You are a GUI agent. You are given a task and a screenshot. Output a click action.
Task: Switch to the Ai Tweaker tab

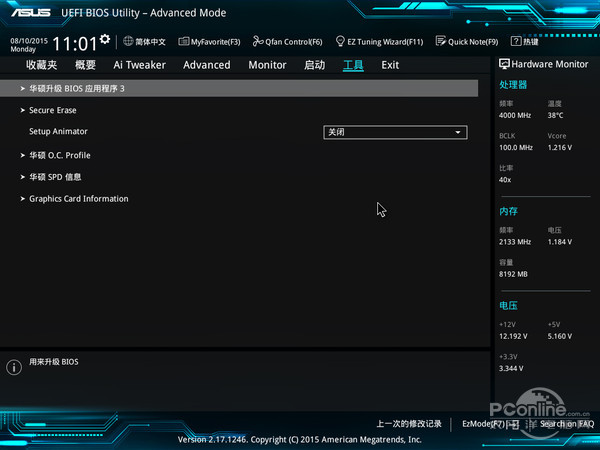coord(139,65)
